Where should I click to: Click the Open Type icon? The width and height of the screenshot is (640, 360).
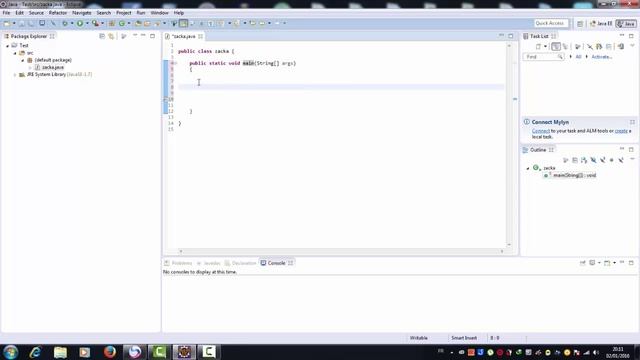(x=138, y=24)
